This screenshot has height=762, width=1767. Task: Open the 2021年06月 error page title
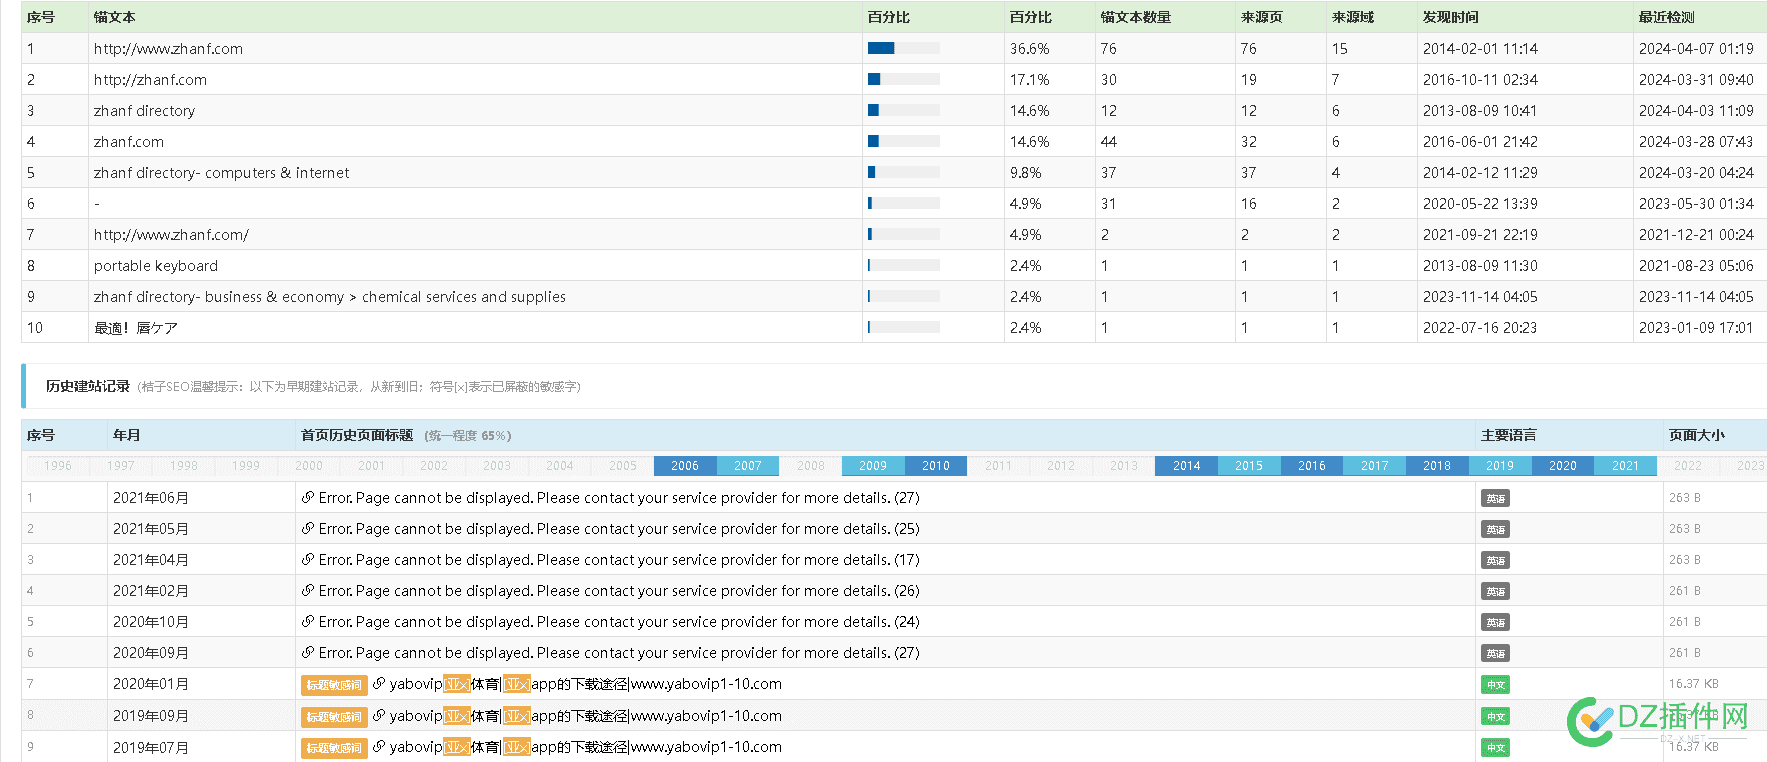[x=619, y=497]
